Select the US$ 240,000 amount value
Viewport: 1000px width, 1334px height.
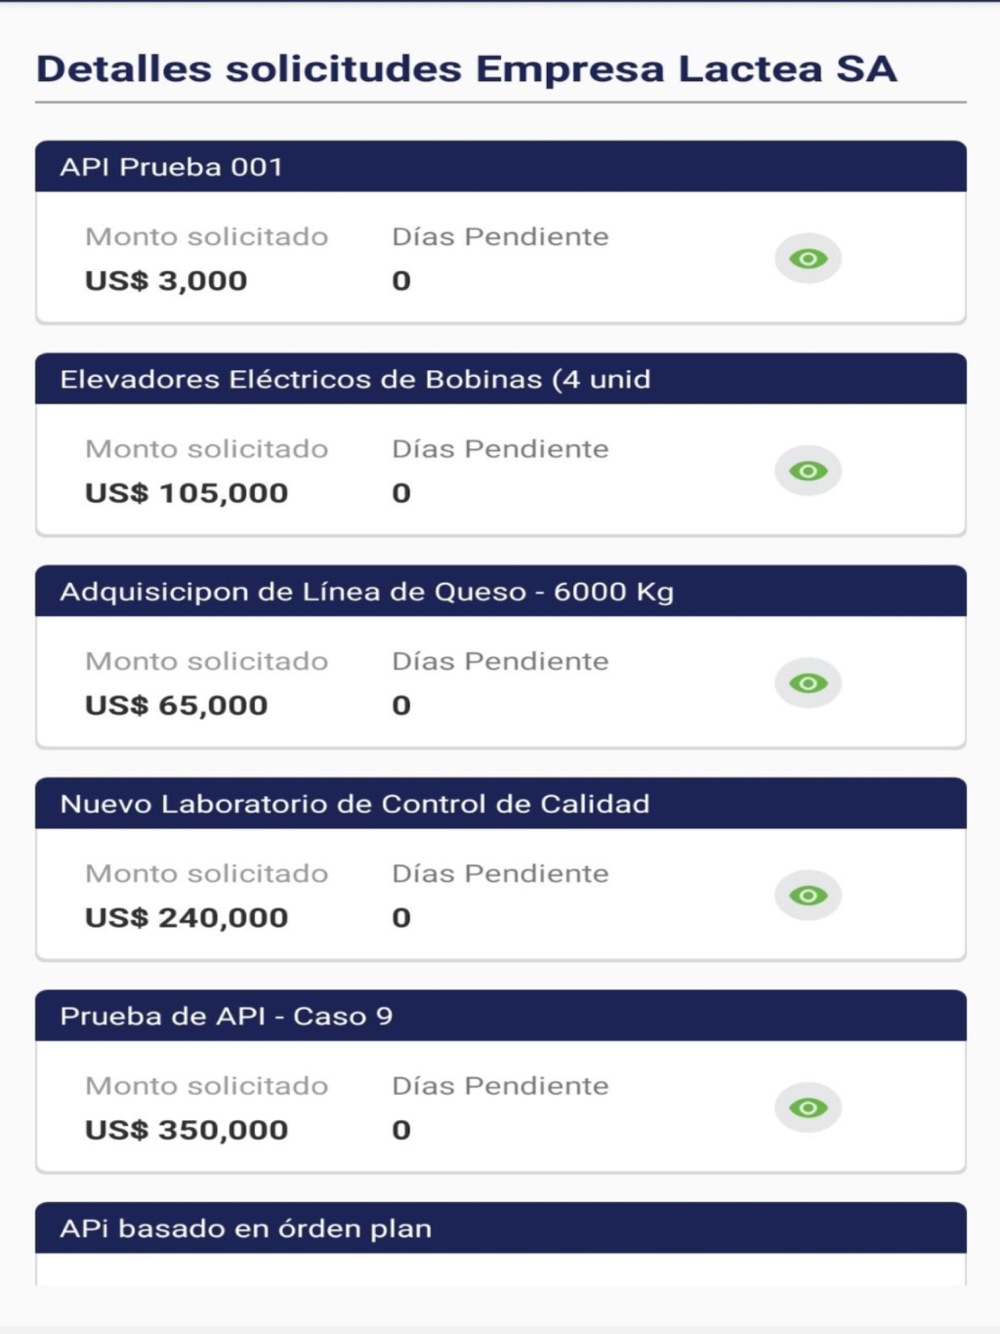coord(187,917)
